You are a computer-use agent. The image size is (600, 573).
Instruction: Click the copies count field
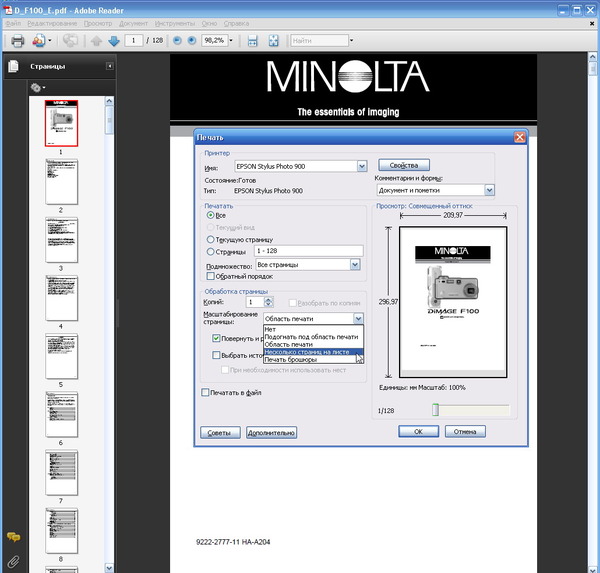255,302
